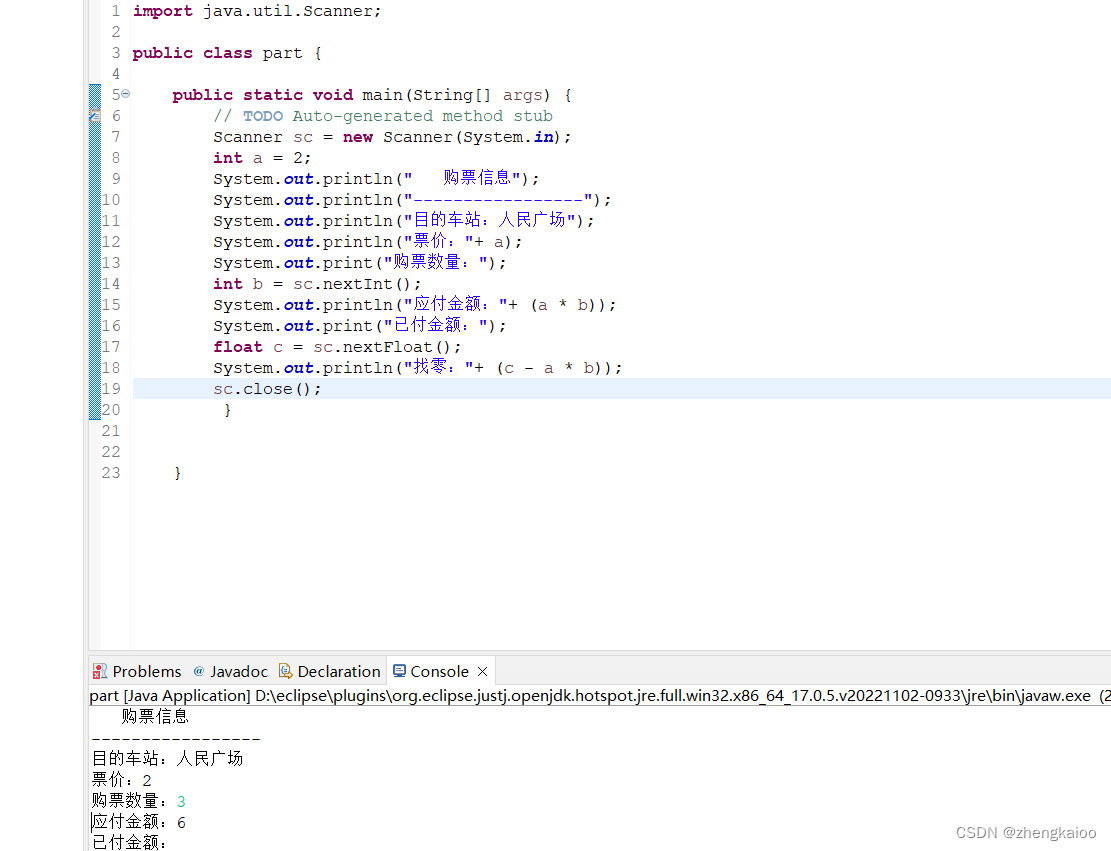Switch to the Problems tab
Viewport: 1111px width, 851px height.
tap(147, 671)
